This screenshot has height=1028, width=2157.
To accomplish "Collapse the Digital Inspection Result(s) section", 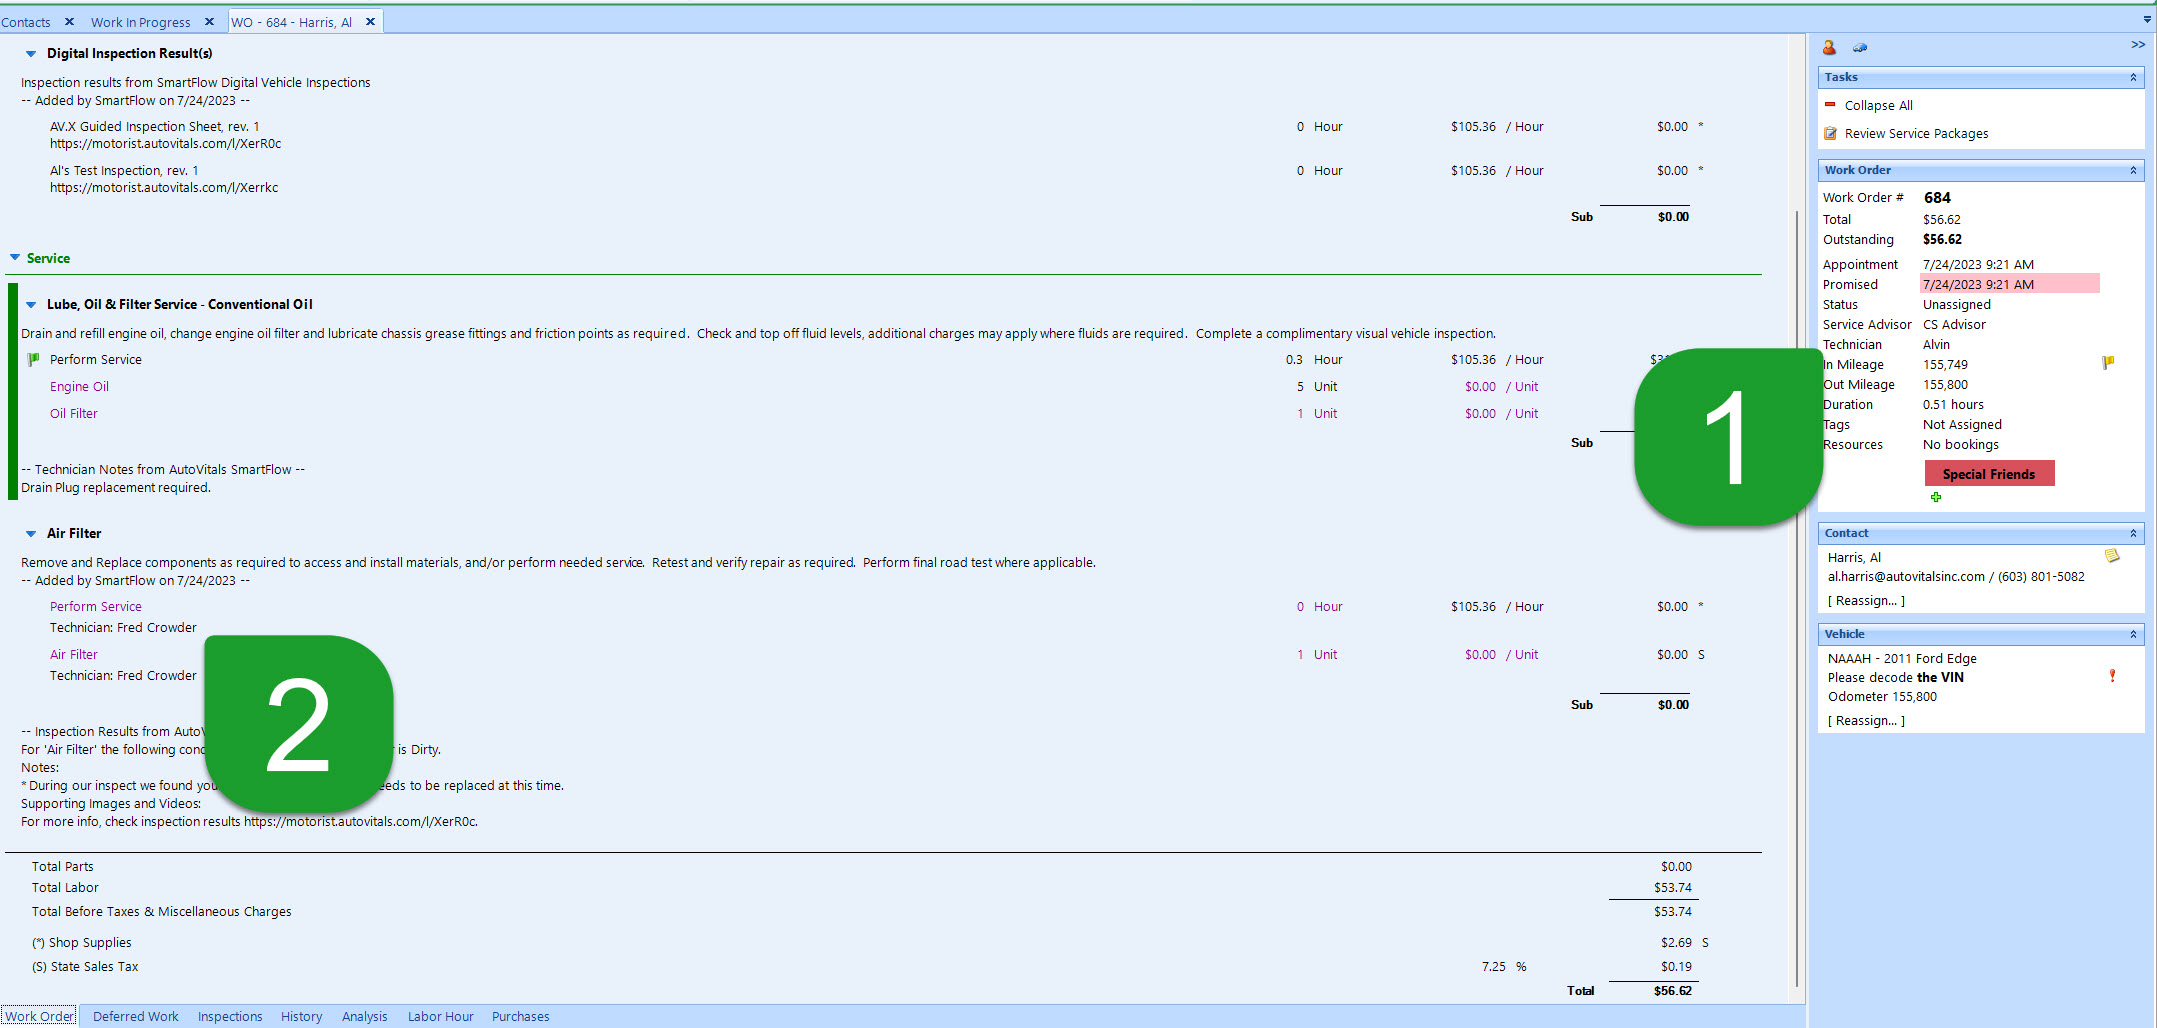I will 31,54.
